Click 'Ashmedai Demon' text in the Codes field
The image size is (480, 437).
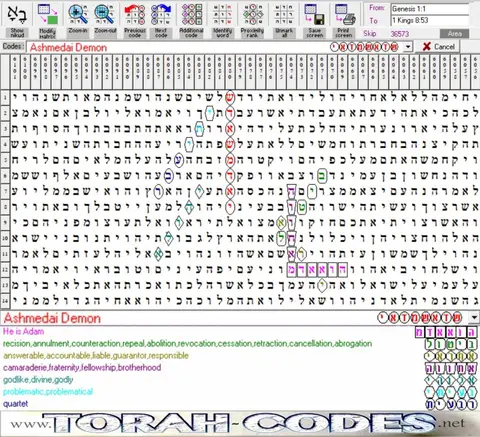[x=68, y=47]
